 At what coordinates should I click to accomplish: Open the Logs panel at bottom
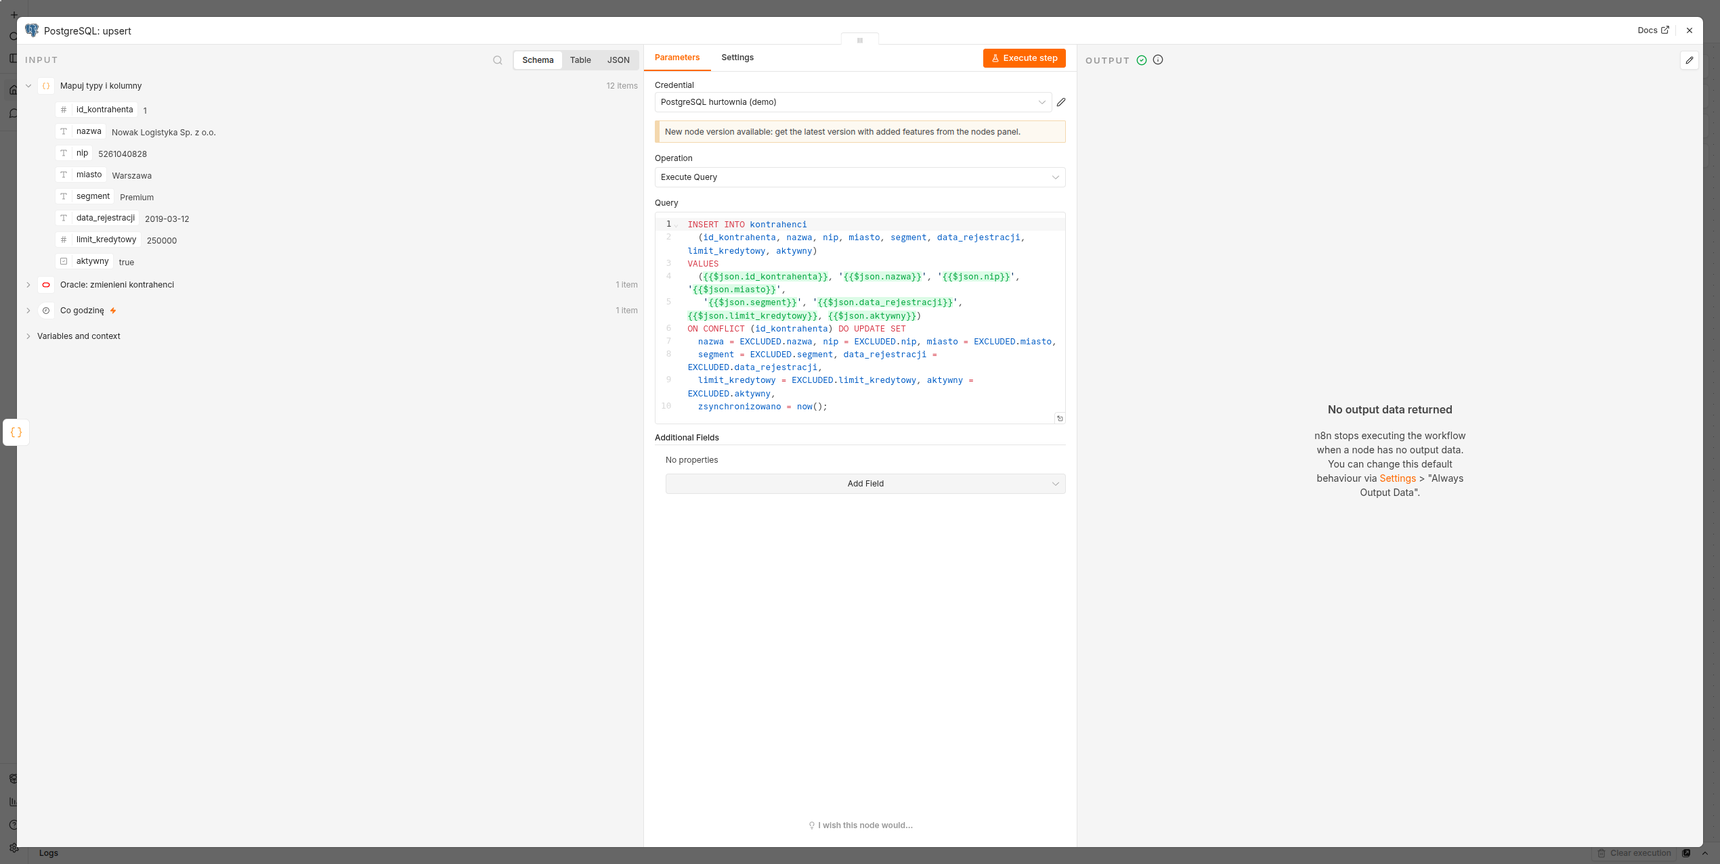(48, 853)
